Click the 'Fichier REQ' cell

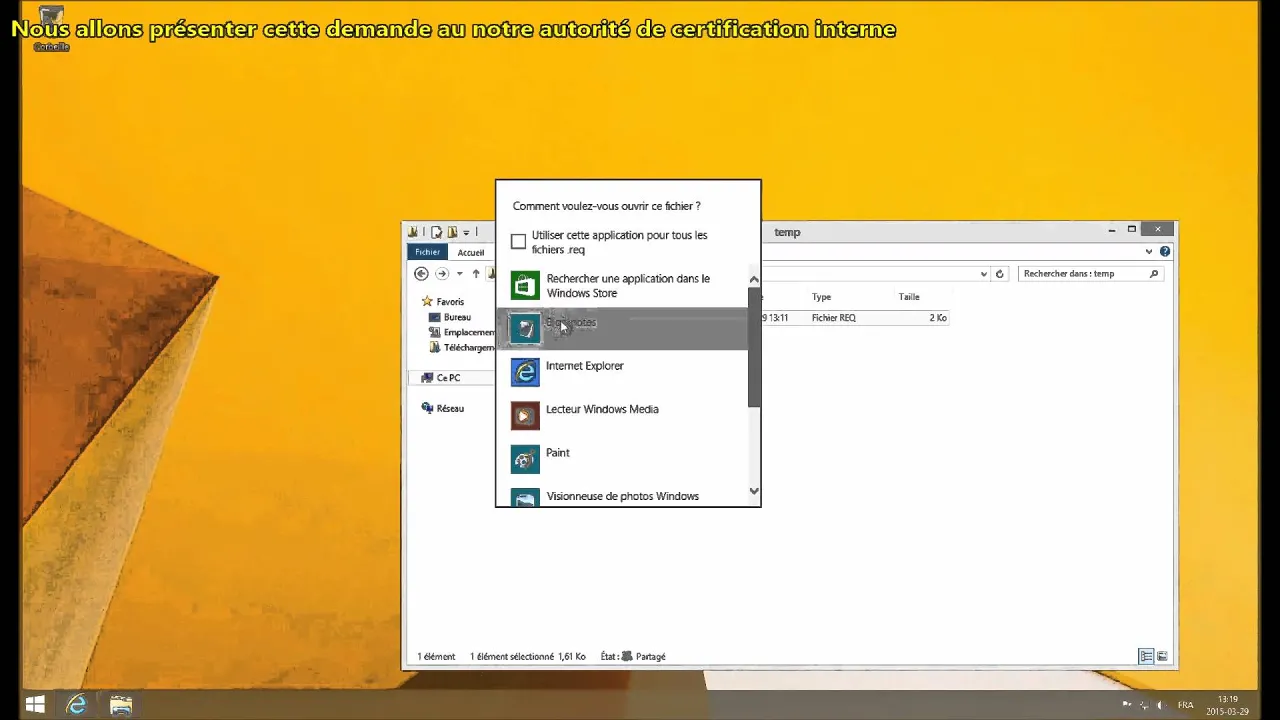coord(834,318)
